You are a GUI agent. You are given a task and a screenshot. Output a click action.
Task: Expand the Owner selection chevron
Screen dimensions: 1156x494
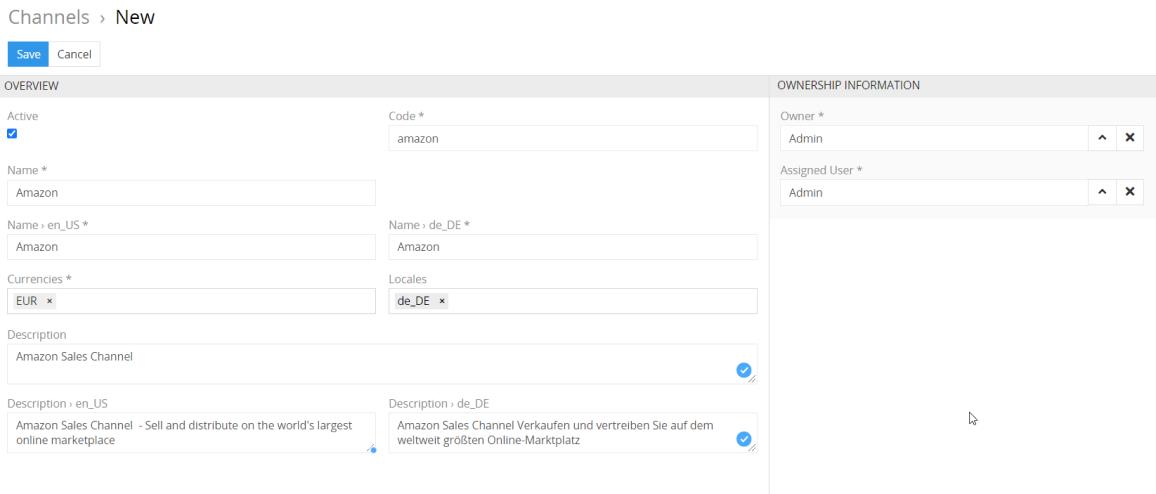(1101, 138)
